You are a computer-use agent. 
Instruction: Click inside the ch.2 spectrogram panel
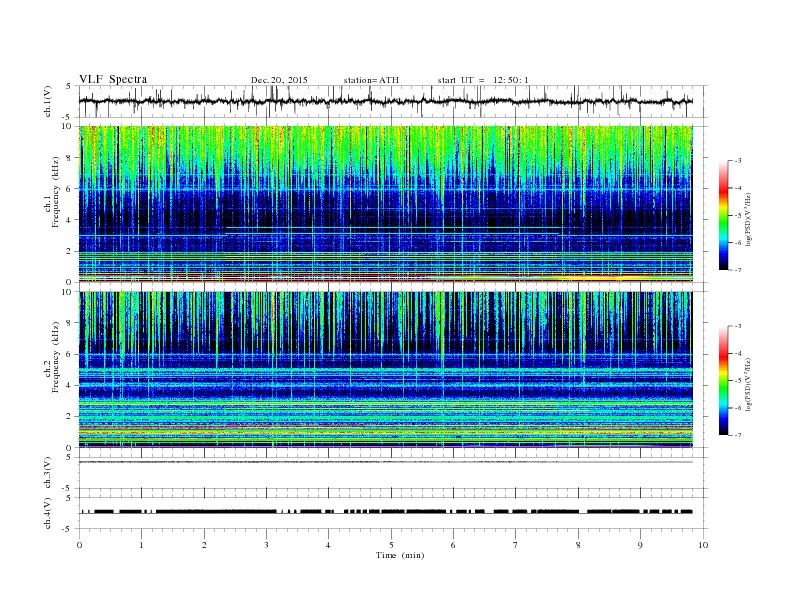(385, 369)
